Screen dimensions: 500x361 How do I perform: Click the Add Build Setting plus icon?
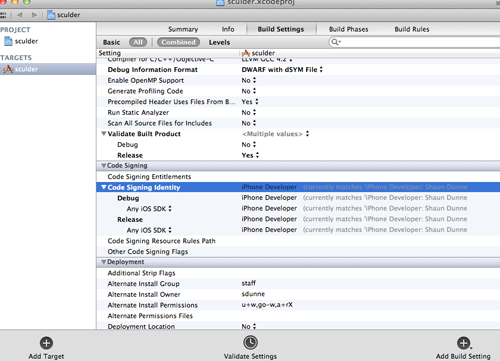(463, 343)
